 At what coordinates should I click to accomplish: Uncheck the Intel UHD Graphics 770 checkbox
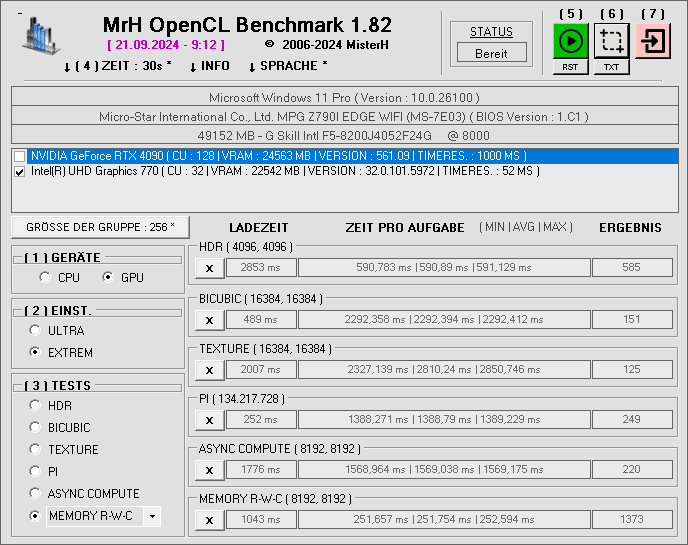(19, 172)
